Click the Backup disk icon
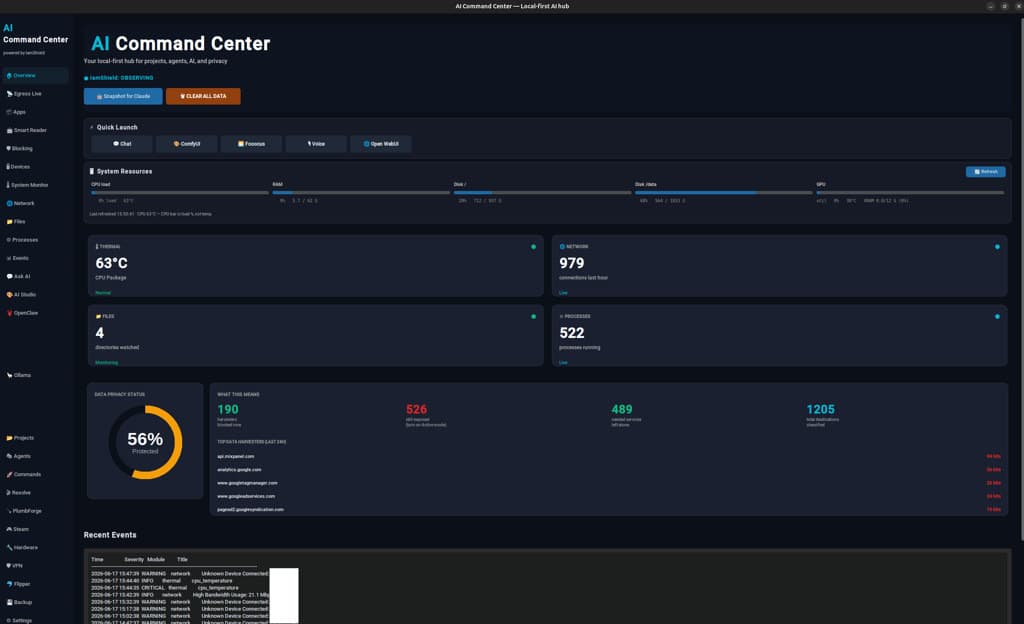This screenshot has height=624, width=1024. click(9, 602)
